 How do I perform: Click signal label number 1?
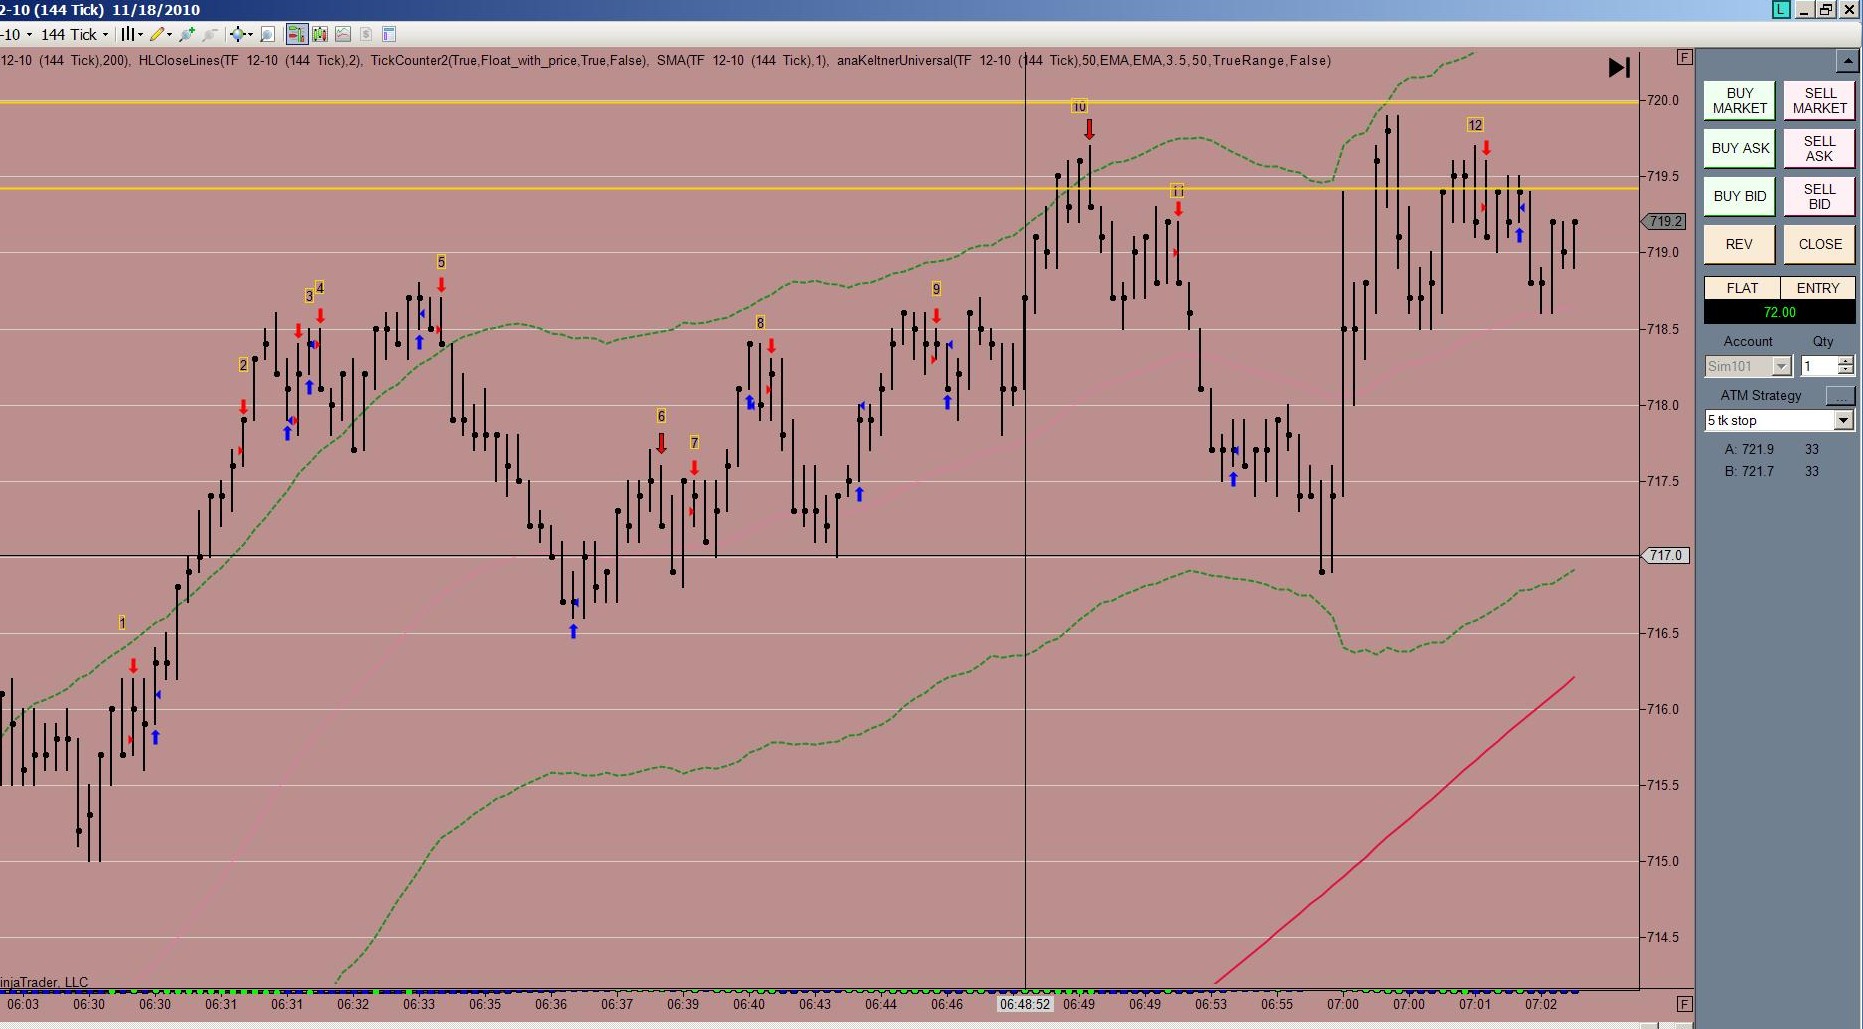[x=122, y=623]
